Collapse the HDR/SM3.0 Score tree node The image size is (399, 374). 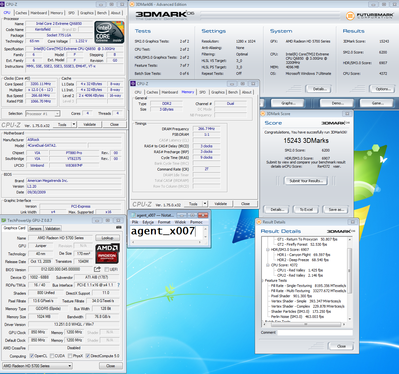[268, 249]
